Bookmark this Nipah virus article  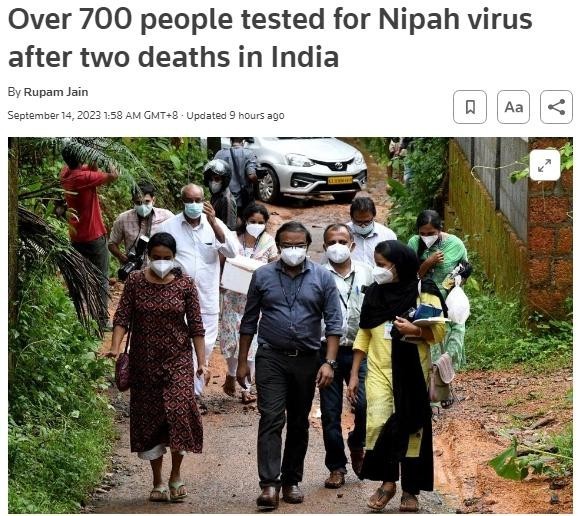470,107
